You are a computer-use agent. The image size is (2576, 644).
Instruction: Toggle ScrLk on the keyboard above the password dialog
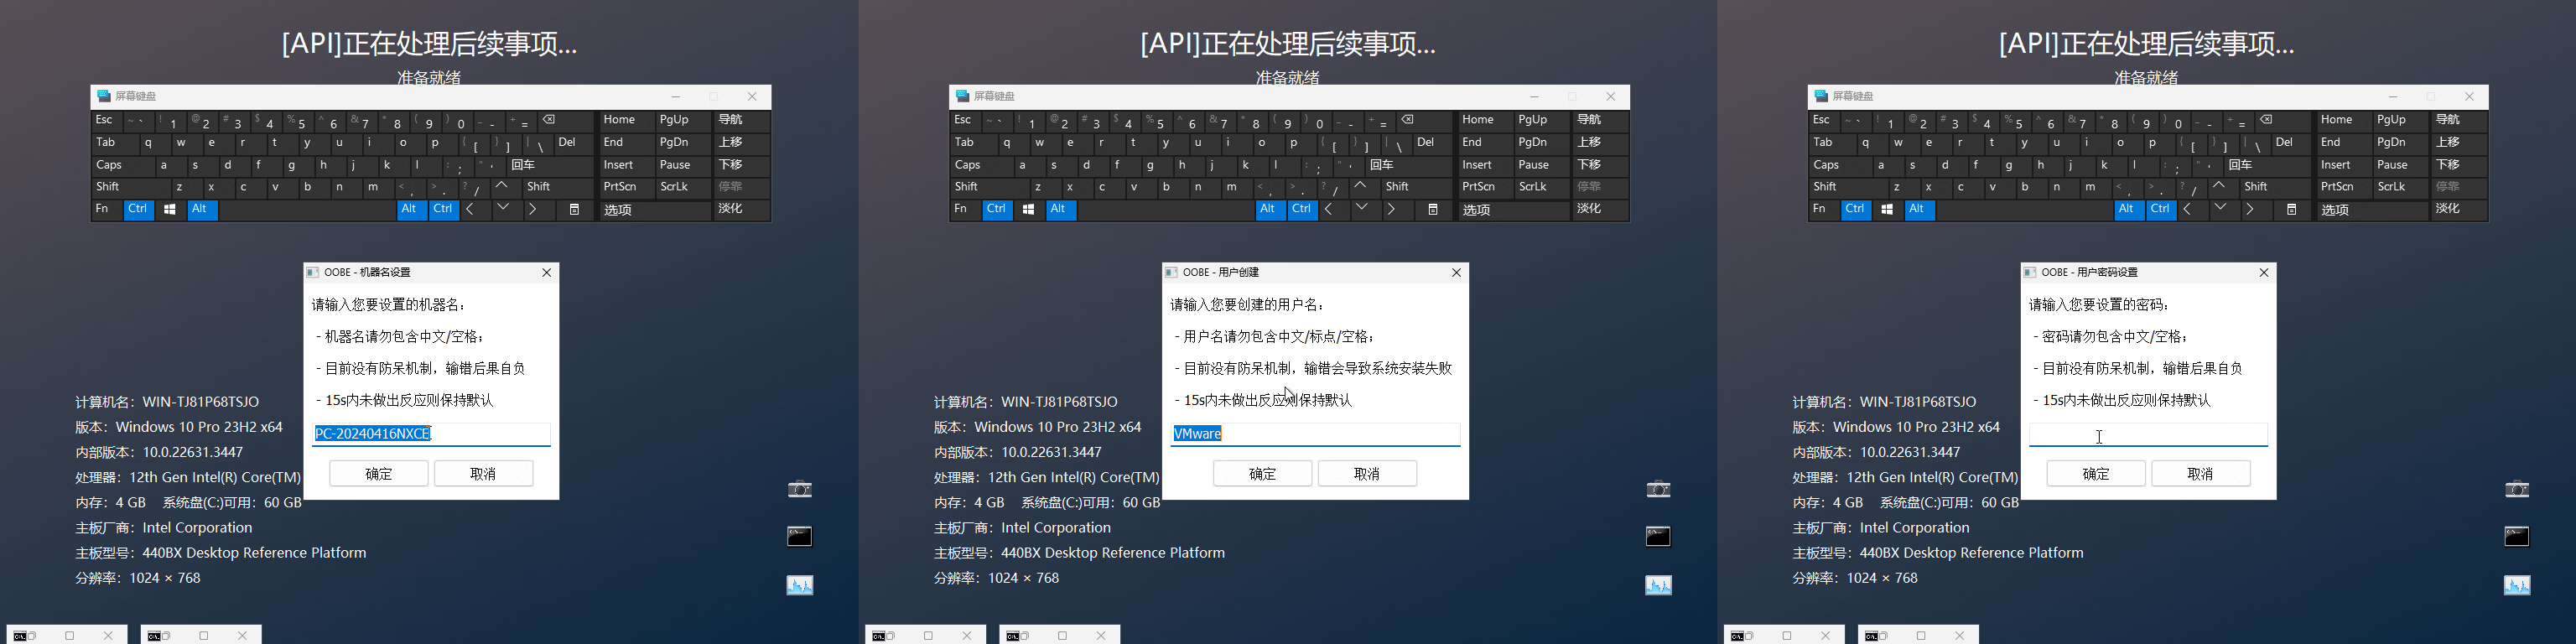(2392, 187)
